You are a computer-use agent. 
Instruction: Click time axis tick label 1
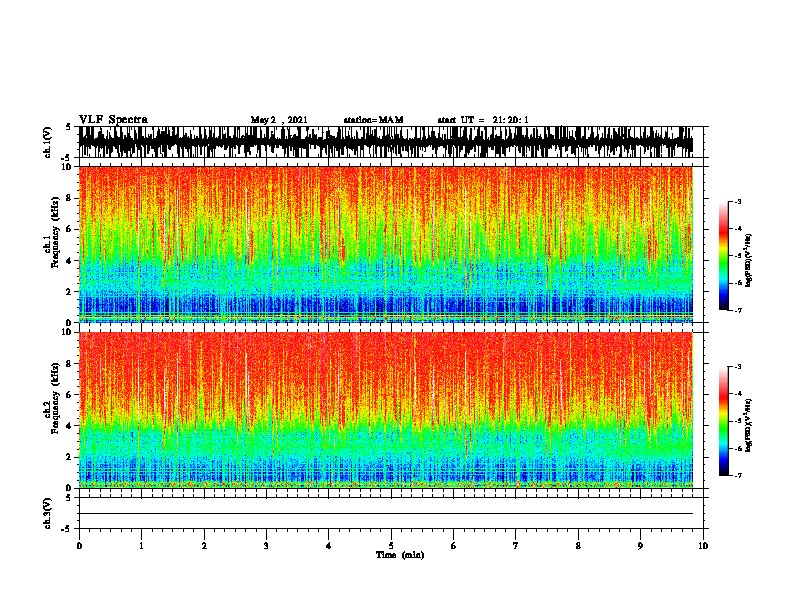(x=141, y=546)
